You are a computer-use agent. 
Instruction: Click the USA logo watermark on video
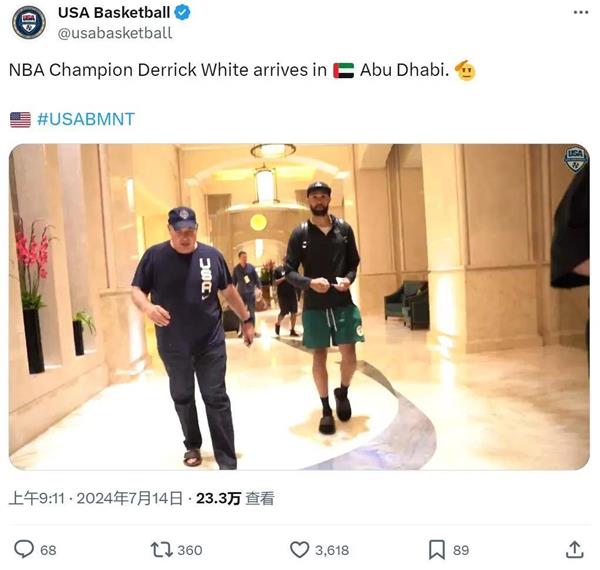coord(576,159)
